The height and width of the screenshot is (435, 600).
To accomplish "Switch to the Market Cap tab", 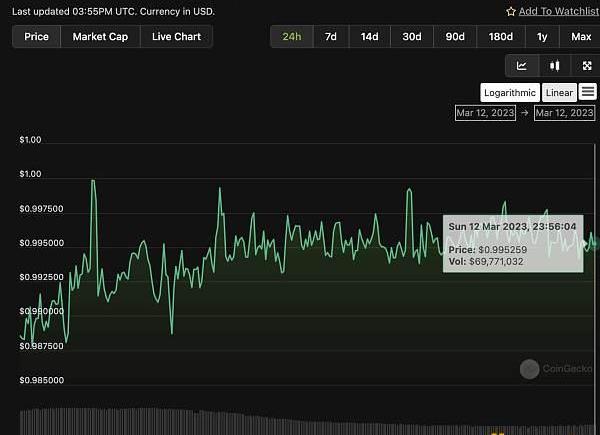I will [x=100, y=37].
